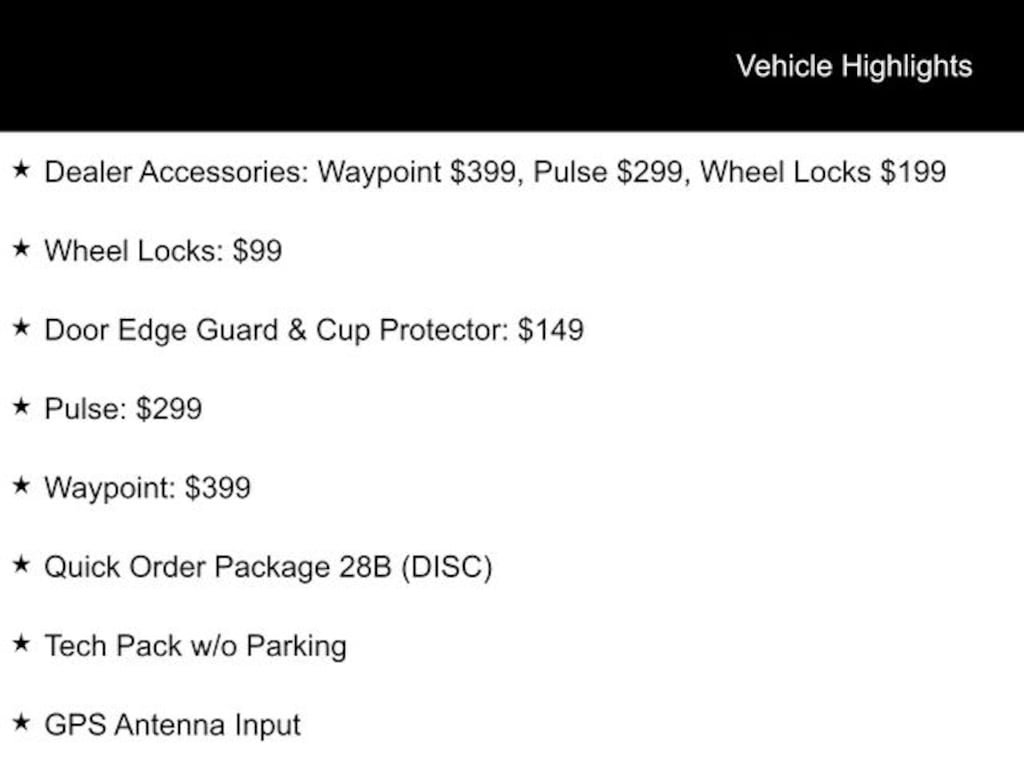Select the star bullet for Pulse: $299
Screen dimensions: 1024x768
(21, 406)
